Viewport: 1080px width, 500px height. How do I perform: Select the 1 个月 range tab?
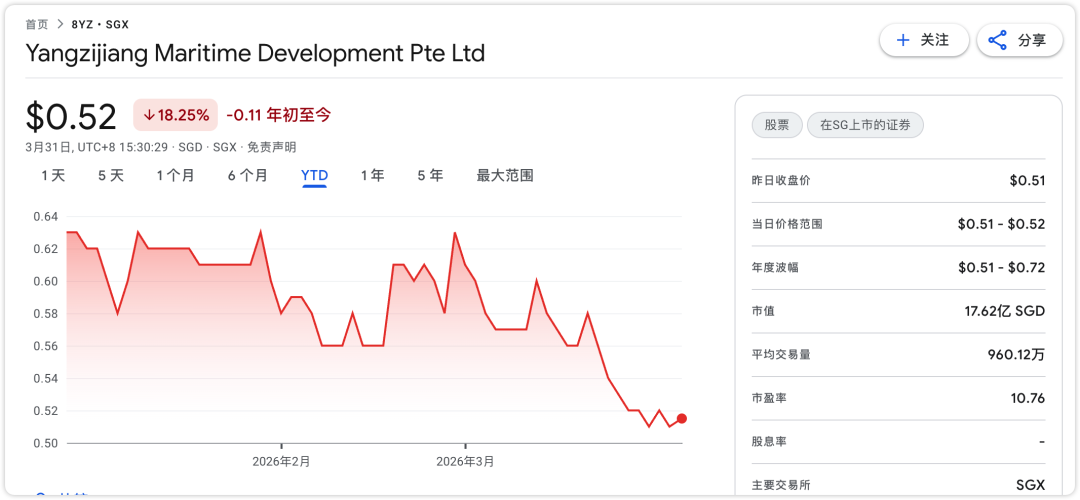point(175,175)
